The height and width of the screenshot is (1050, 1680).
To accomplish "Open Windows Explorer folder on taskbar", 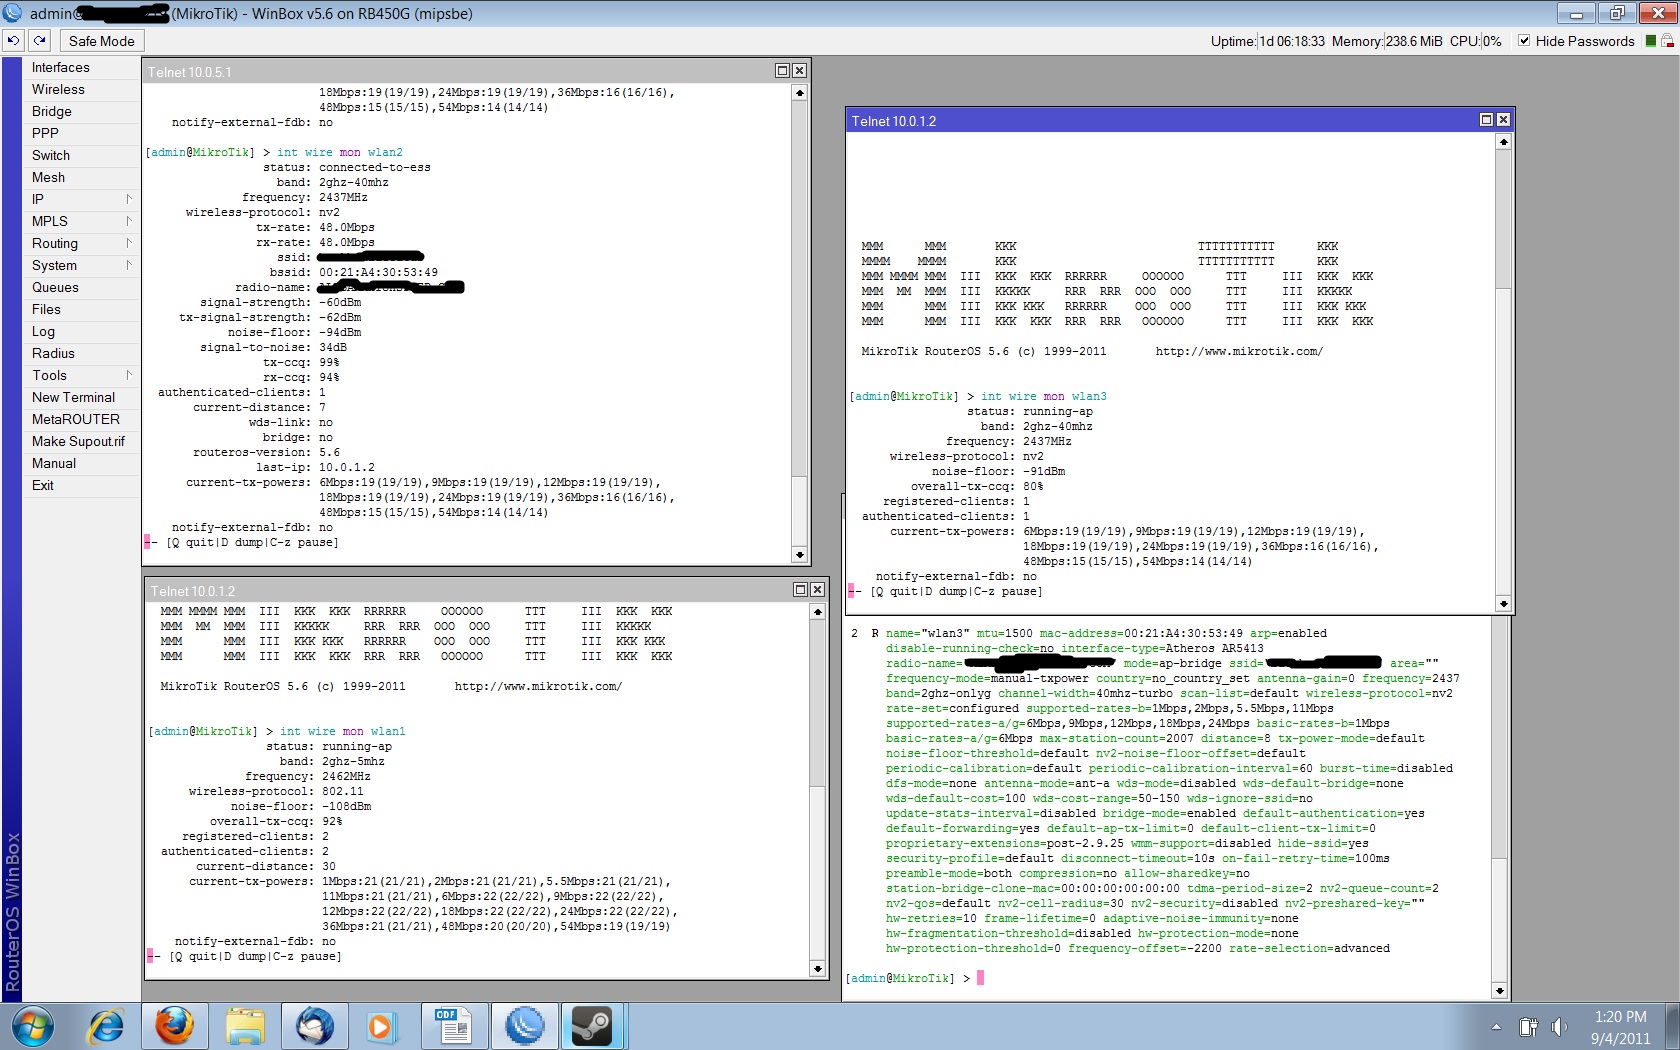I will tap(244, 1027).
